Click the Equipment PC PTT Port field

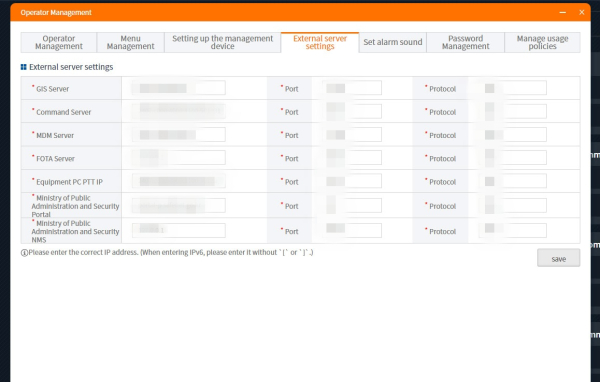[x=352, y=181]
